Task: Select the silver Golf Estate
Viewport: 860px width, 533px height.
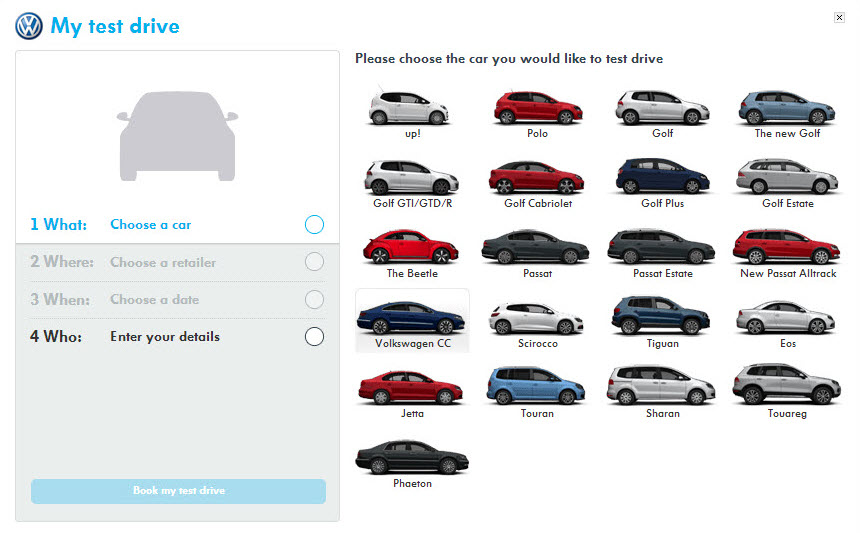Action: coord(787,176)
